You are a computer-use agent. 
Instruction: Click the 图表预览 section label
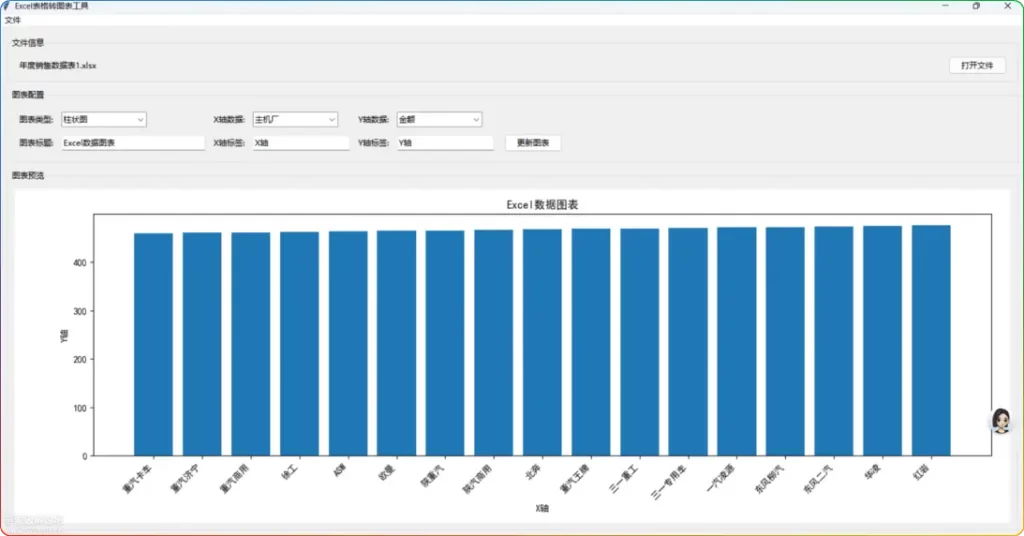[27, 176]
